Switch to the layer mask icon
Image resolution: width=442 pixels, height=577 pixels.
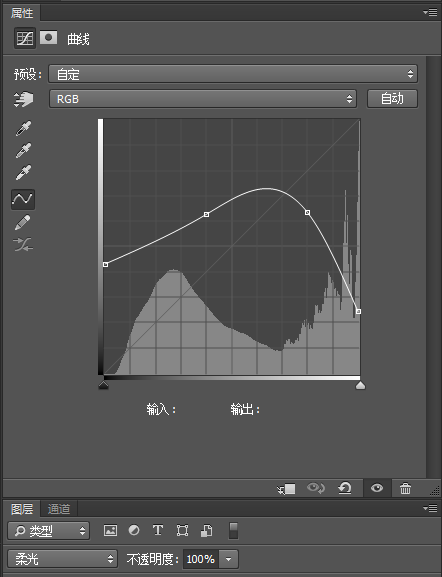tap(48, 37)
